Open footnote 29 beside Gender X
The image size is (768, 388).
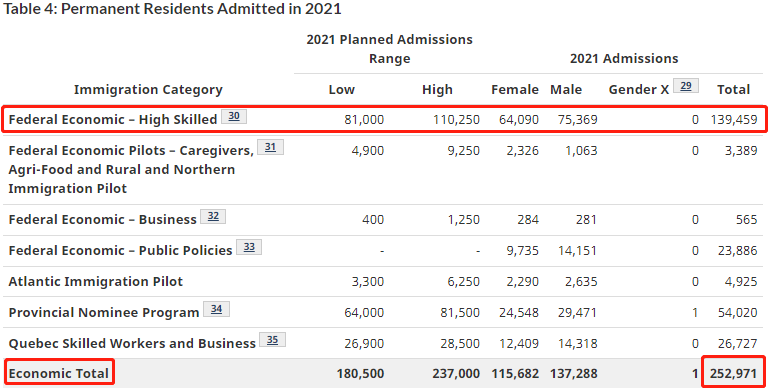click(686, 85)
